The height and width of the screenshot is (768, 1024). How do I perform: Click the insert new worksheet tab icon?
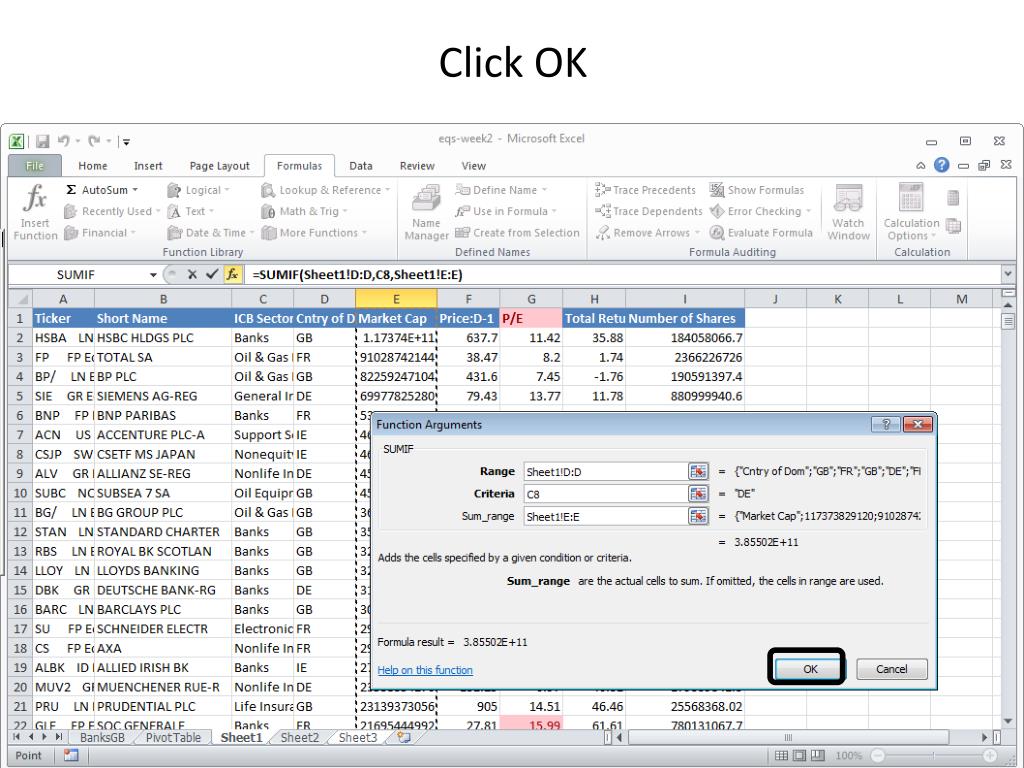click(x=404, y=737)
